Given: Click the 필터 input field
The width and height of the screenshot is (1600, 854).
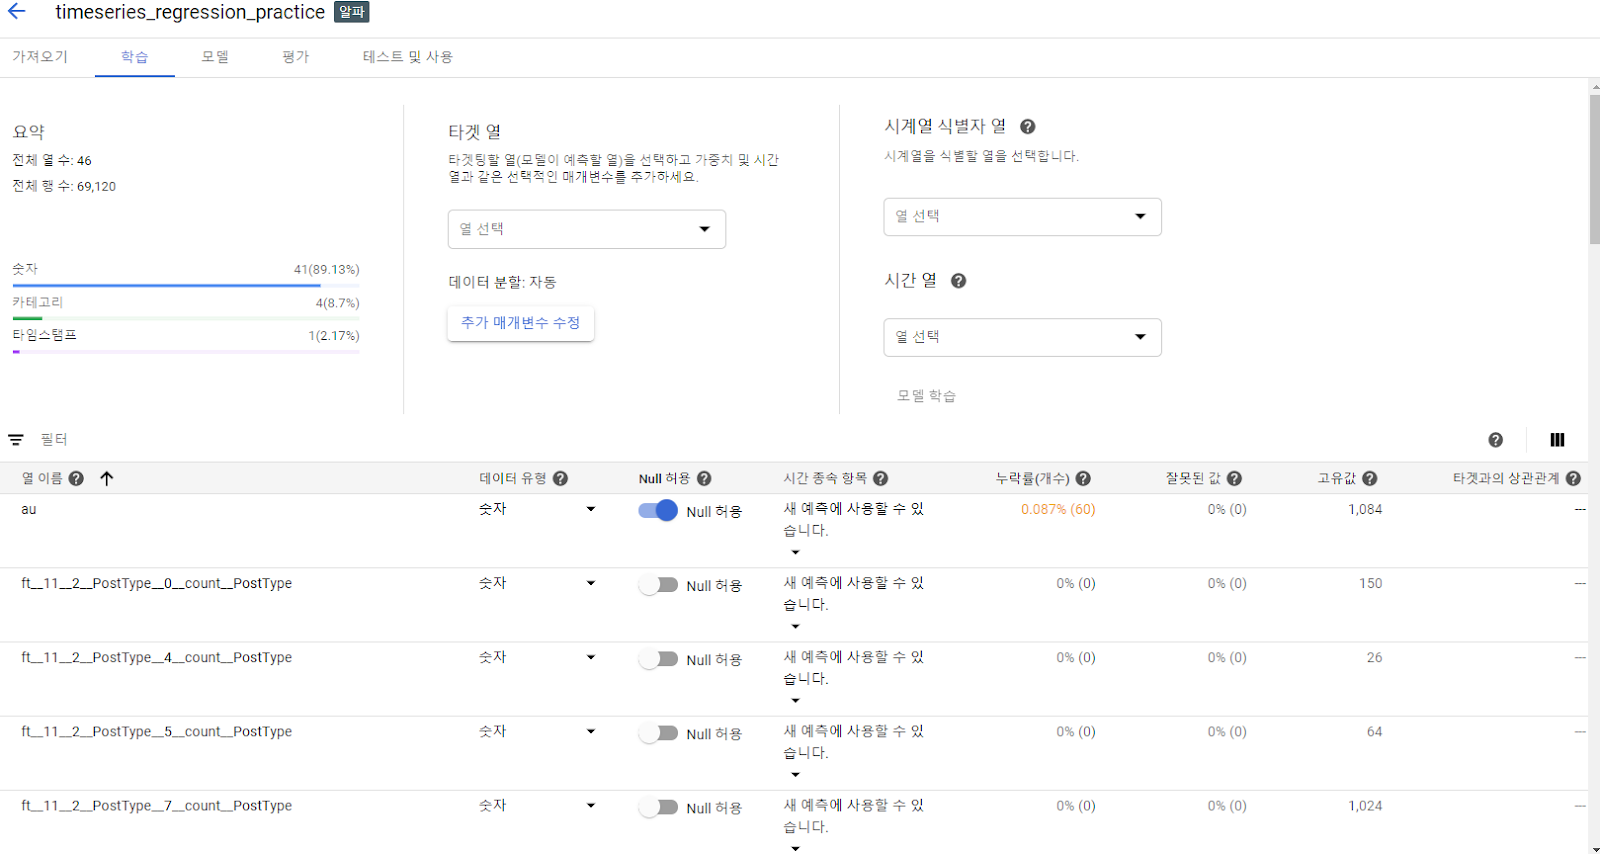Looking at the screenshot, I should [54, 440].
